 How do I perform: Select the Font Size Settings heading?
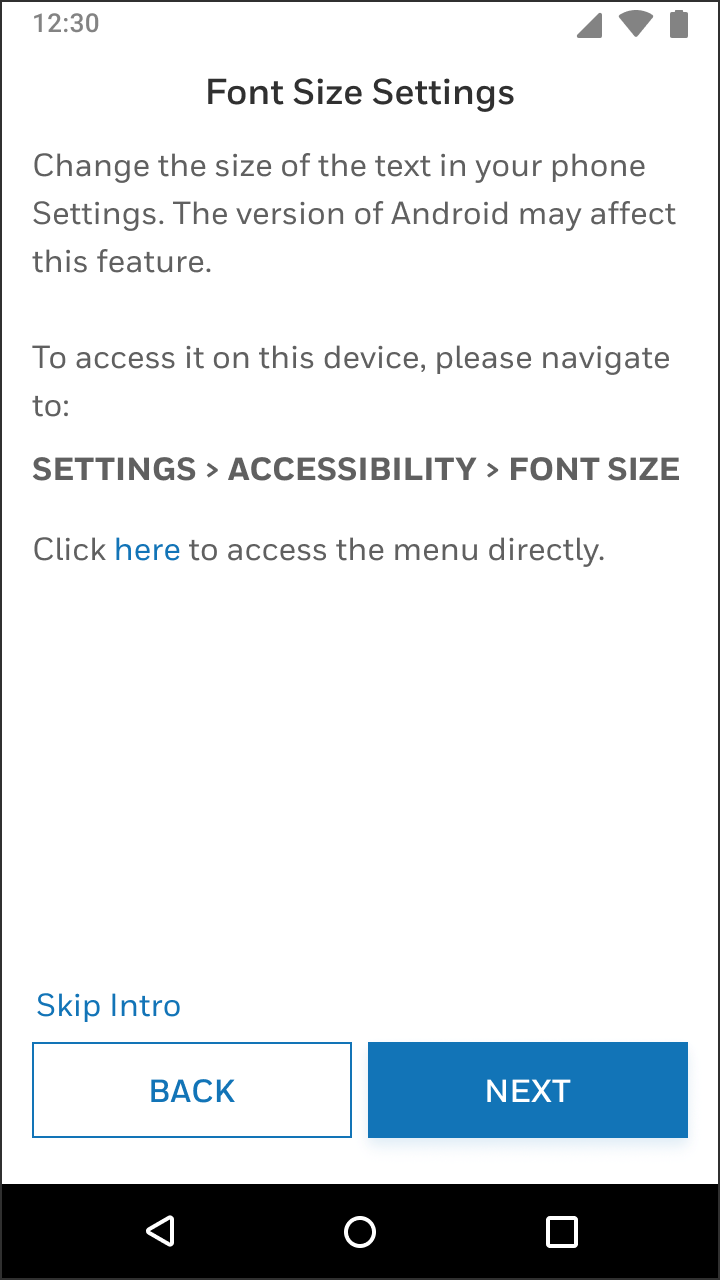[x=360, y=92]
